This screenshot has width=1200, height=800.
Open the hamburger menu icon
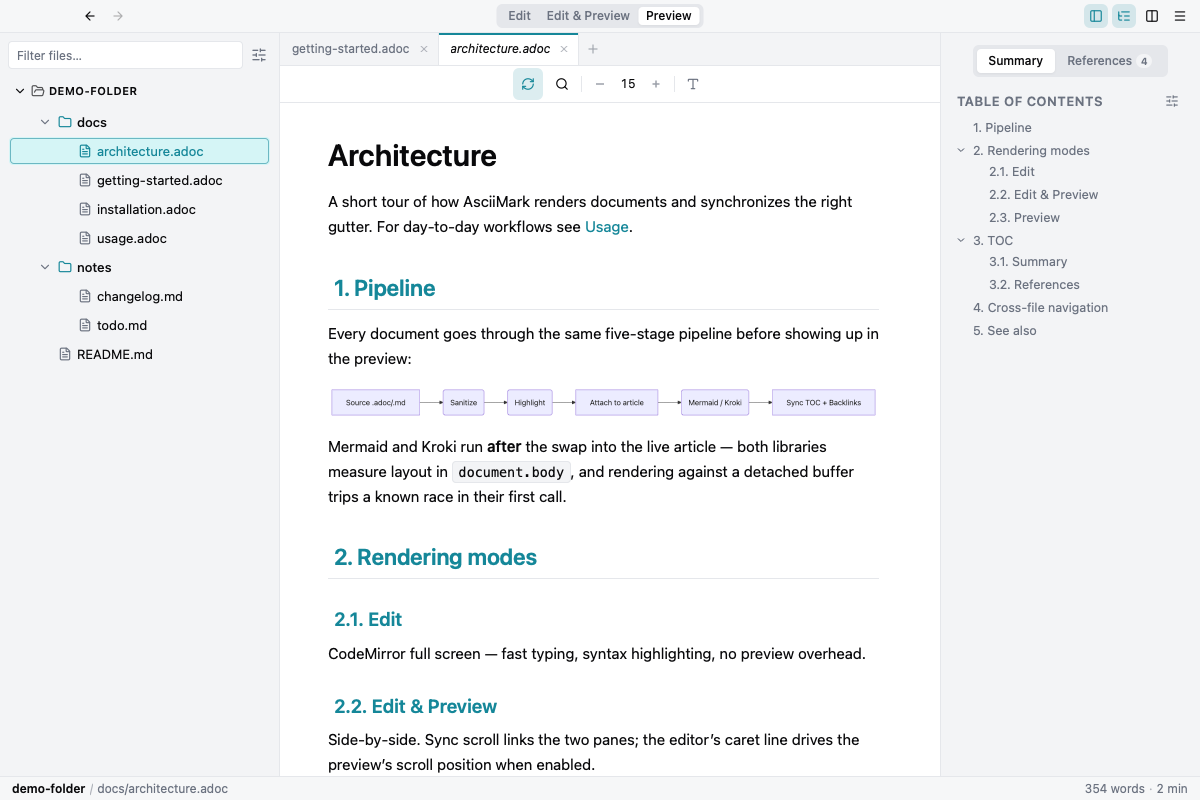tap(1180, 16)
